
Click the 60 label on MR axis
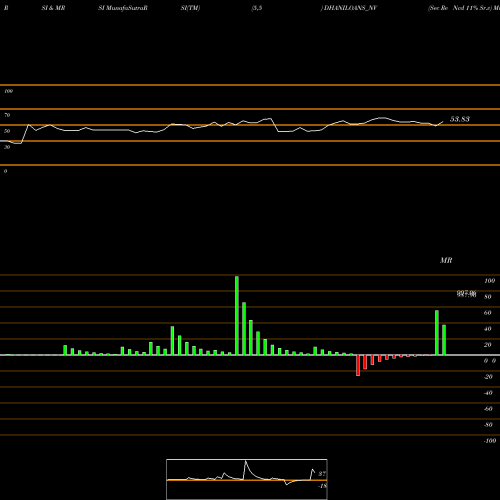(x=488, y=313)
